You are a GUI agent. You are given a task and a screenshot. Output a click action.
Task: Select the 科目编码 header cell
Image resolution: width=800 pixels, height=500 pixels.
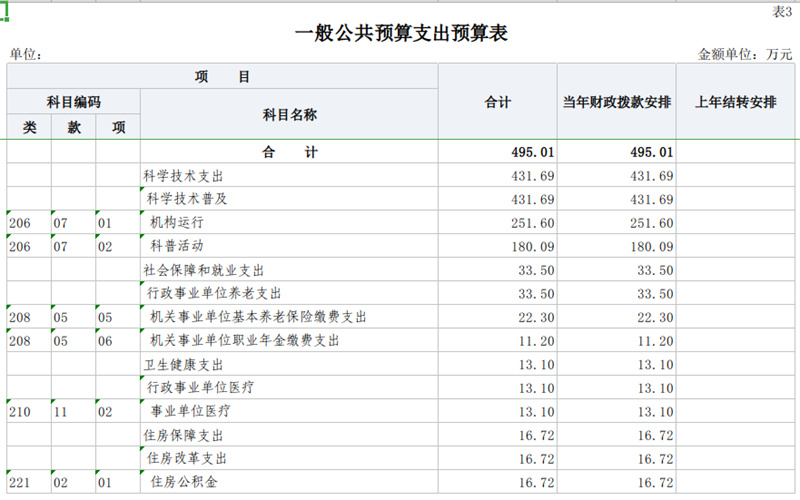click(x=73, y=102)
